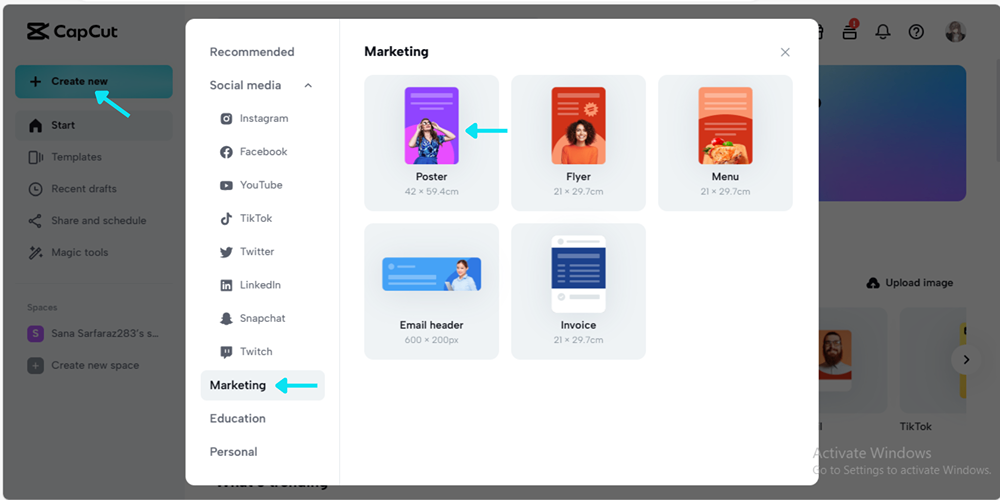Screen dimensions: 1000x500
Task: Click the clock icon for Recent drafts
Action: pos(36,189)
